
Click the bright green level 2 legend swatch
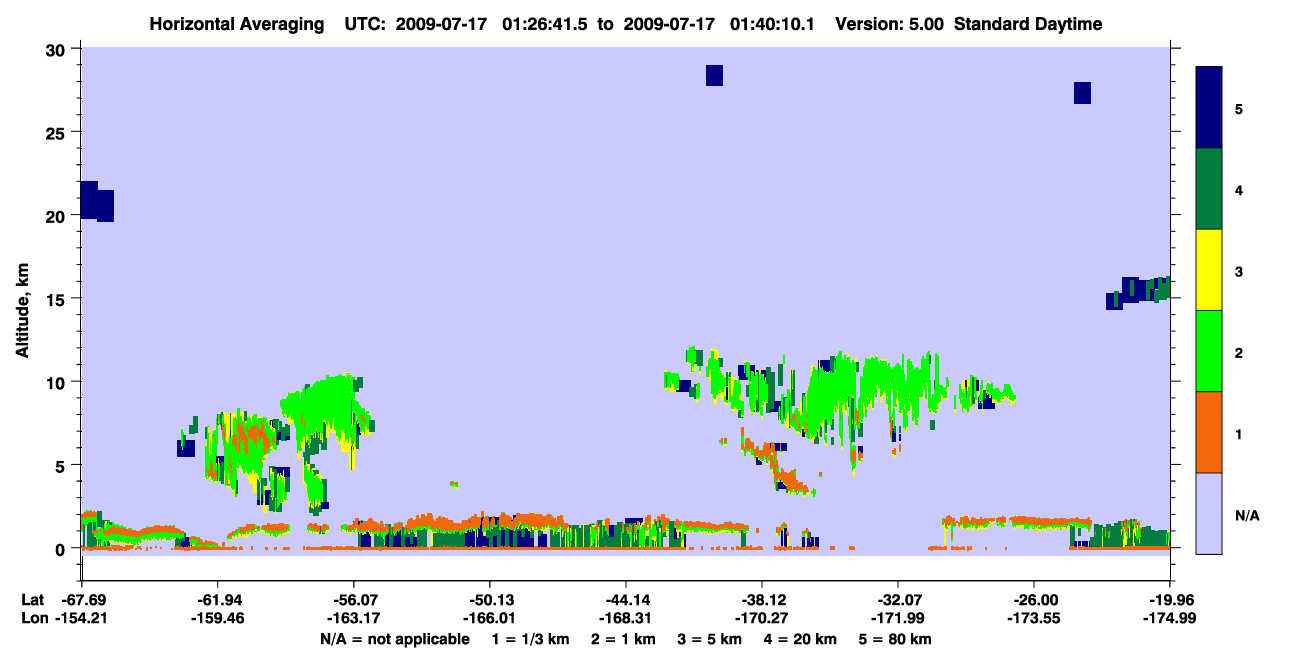click(1209, 351)
